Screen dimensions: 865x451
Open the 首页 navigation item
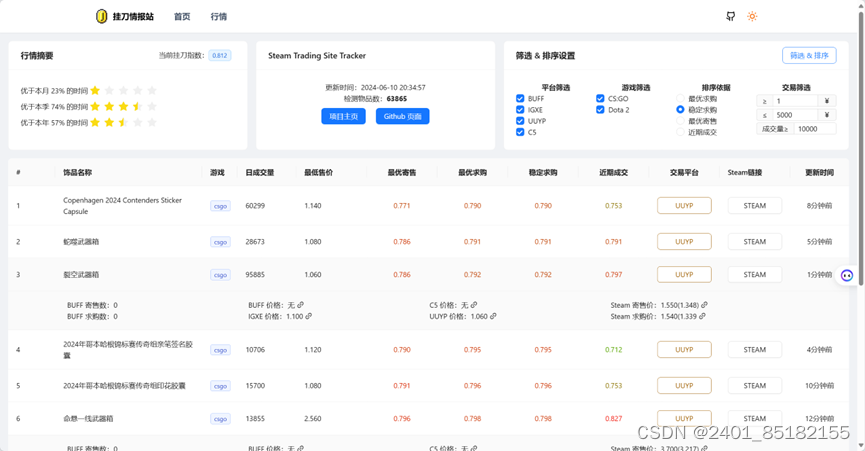[182, 17]
